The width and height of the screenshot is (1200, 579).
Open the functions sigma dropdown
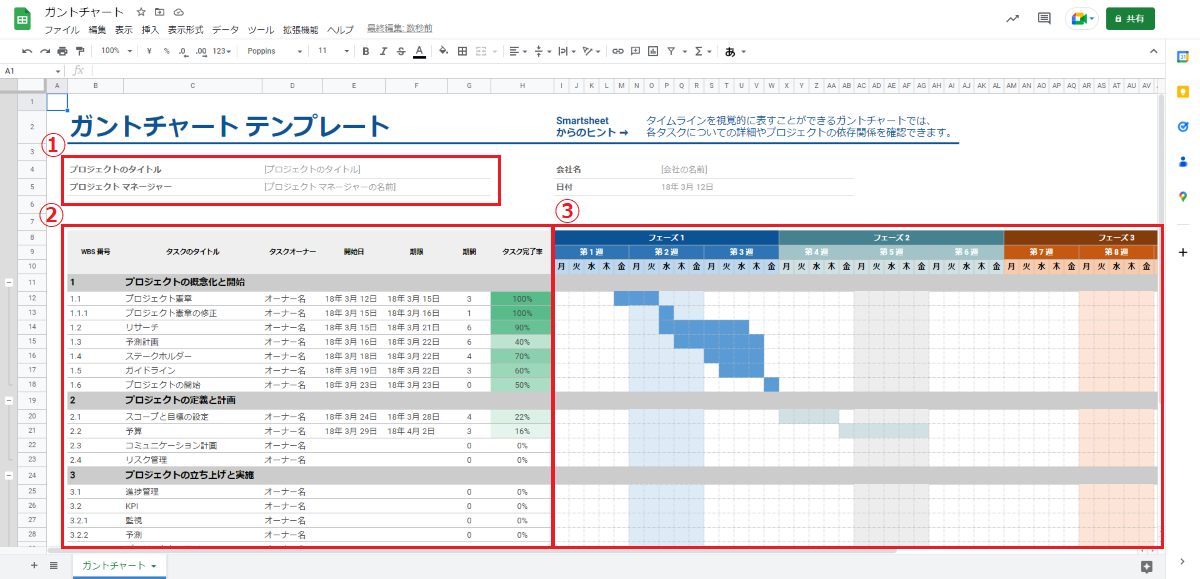point(702,50)
